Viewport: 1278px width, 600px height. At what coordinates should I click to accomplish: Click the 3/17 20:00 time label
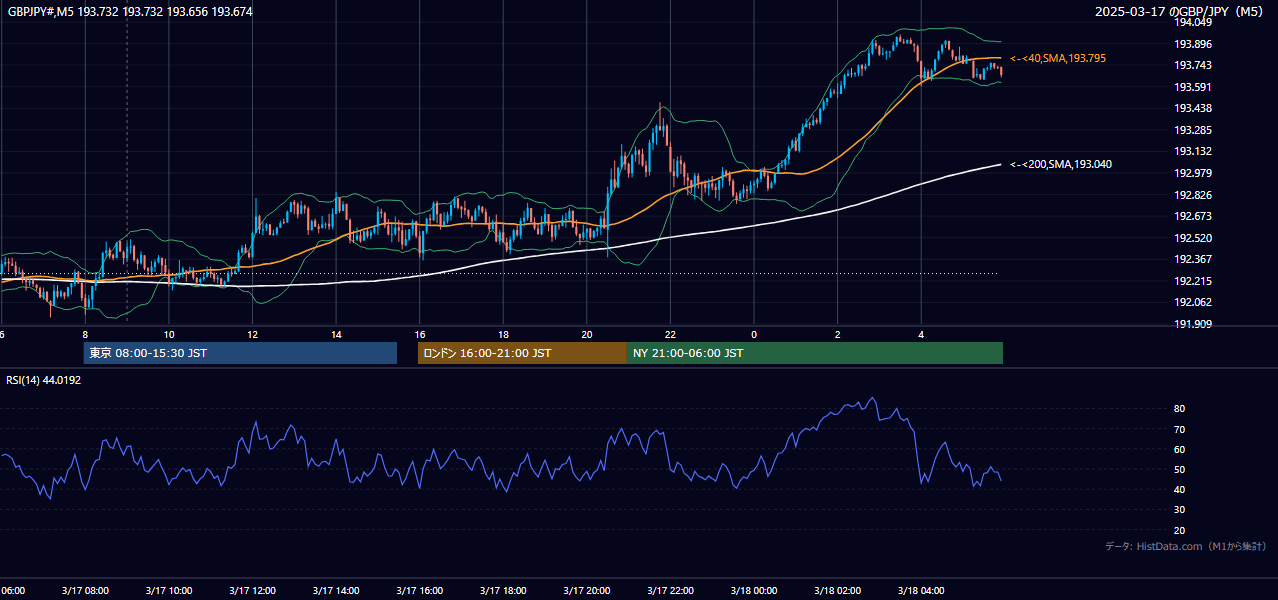coord(587,591)
